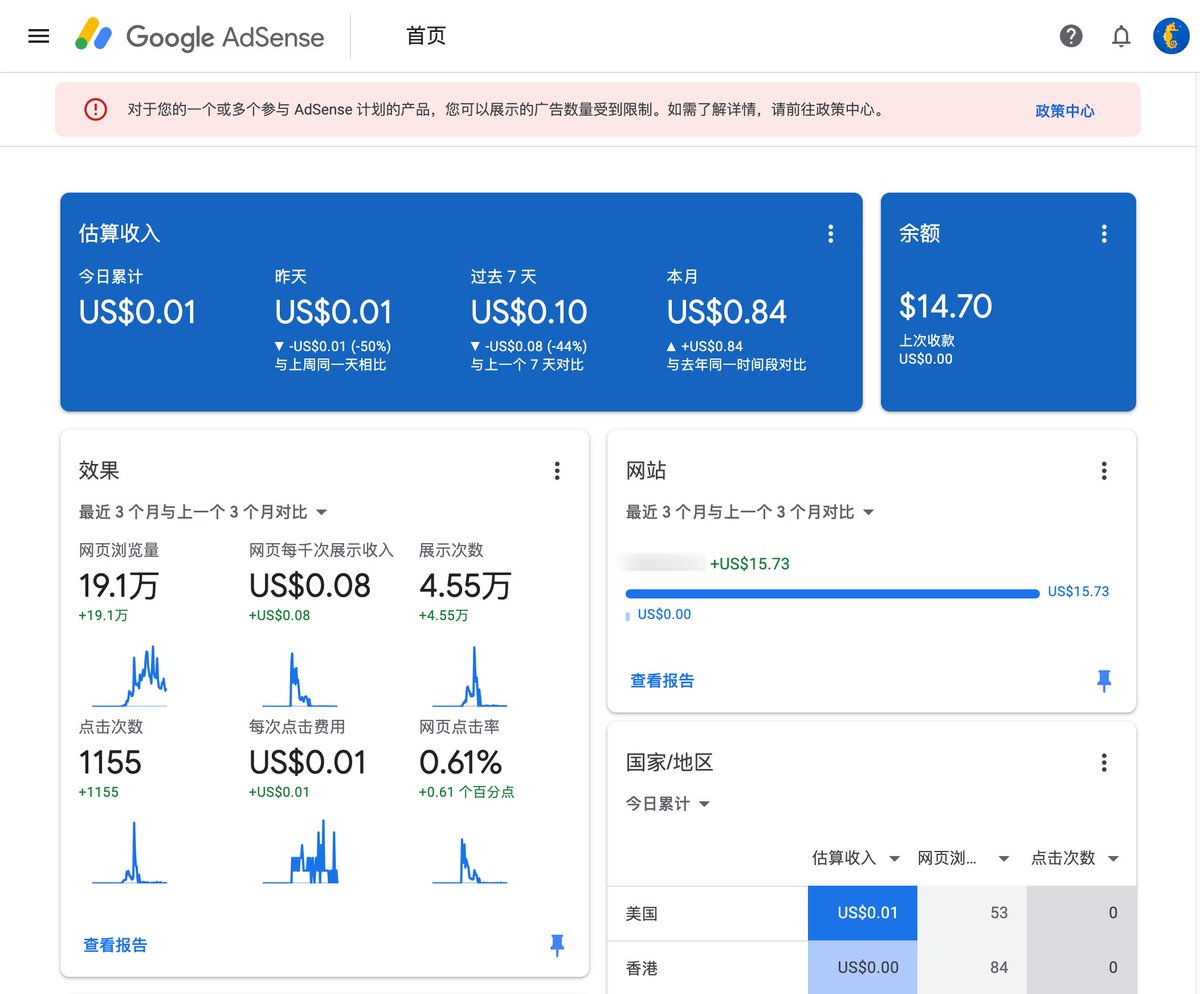
Task: Click the 0.61% click-through rate value
Action: (461, 763)
